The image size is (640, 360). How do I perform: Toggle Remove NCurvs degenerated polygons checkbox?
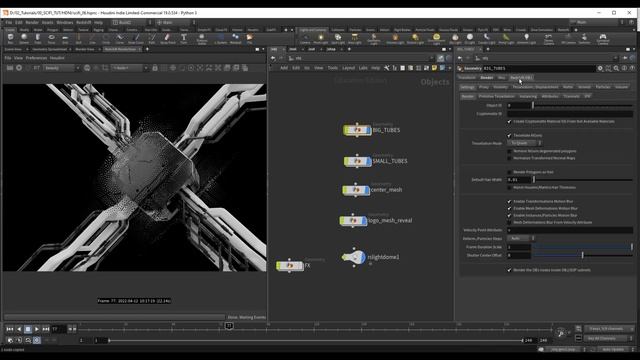click(509, 151)
